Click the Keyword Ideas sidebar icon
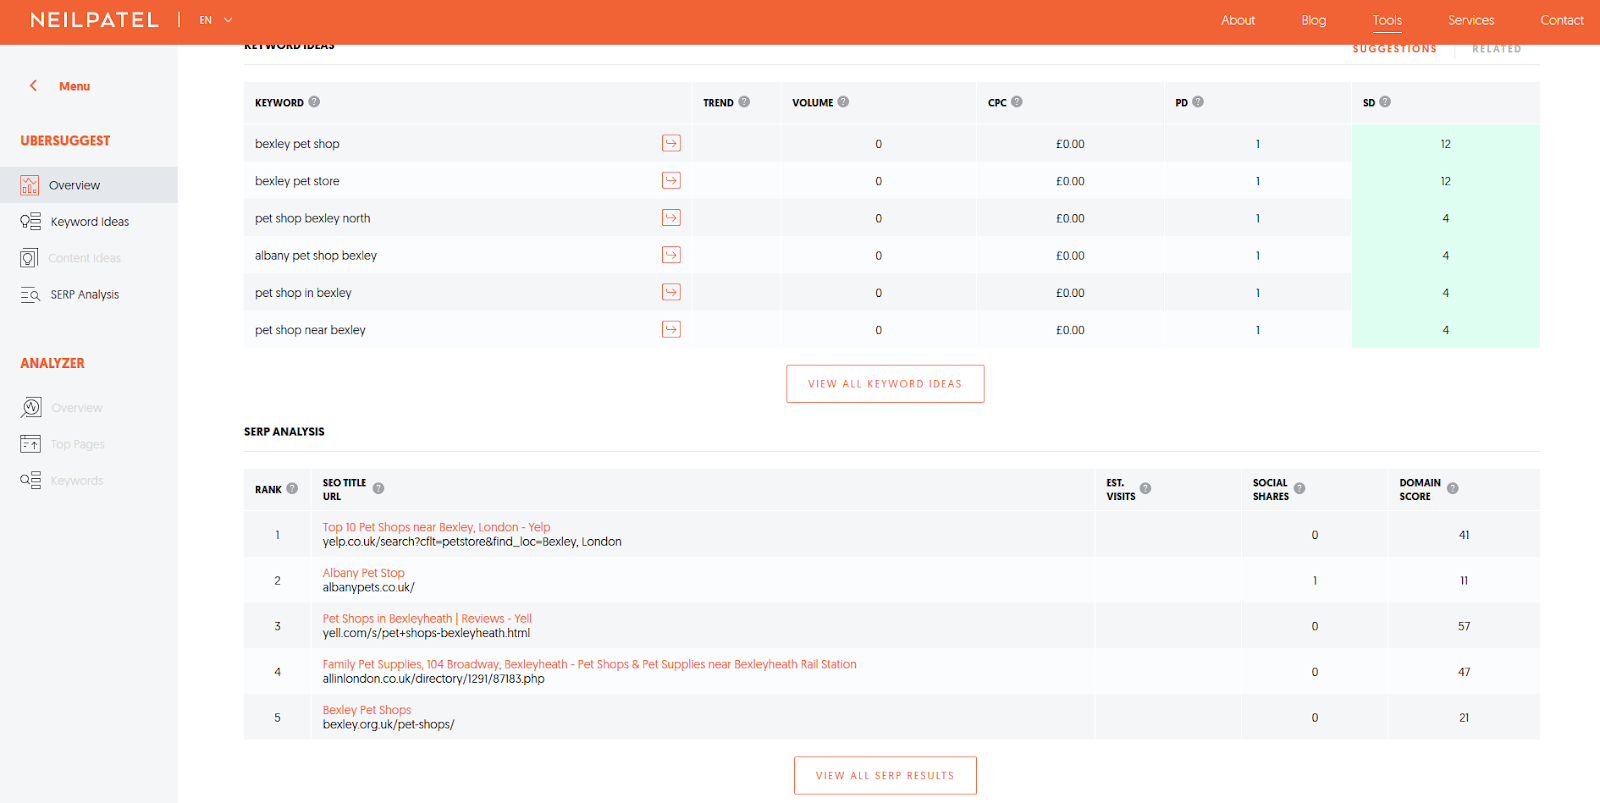This screenshot has width=1600, height=803. (x=30, y=222)
